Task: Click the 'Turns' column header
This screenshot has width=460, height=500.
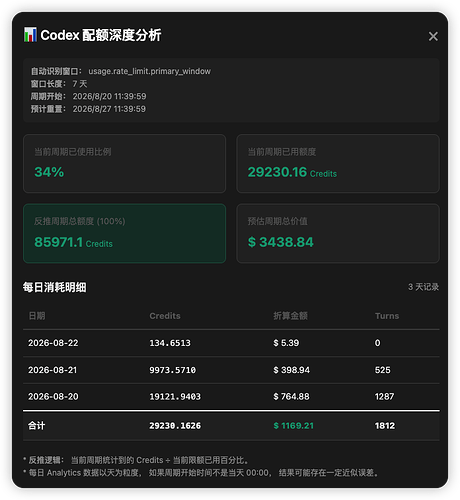Action: coord(387,316)
